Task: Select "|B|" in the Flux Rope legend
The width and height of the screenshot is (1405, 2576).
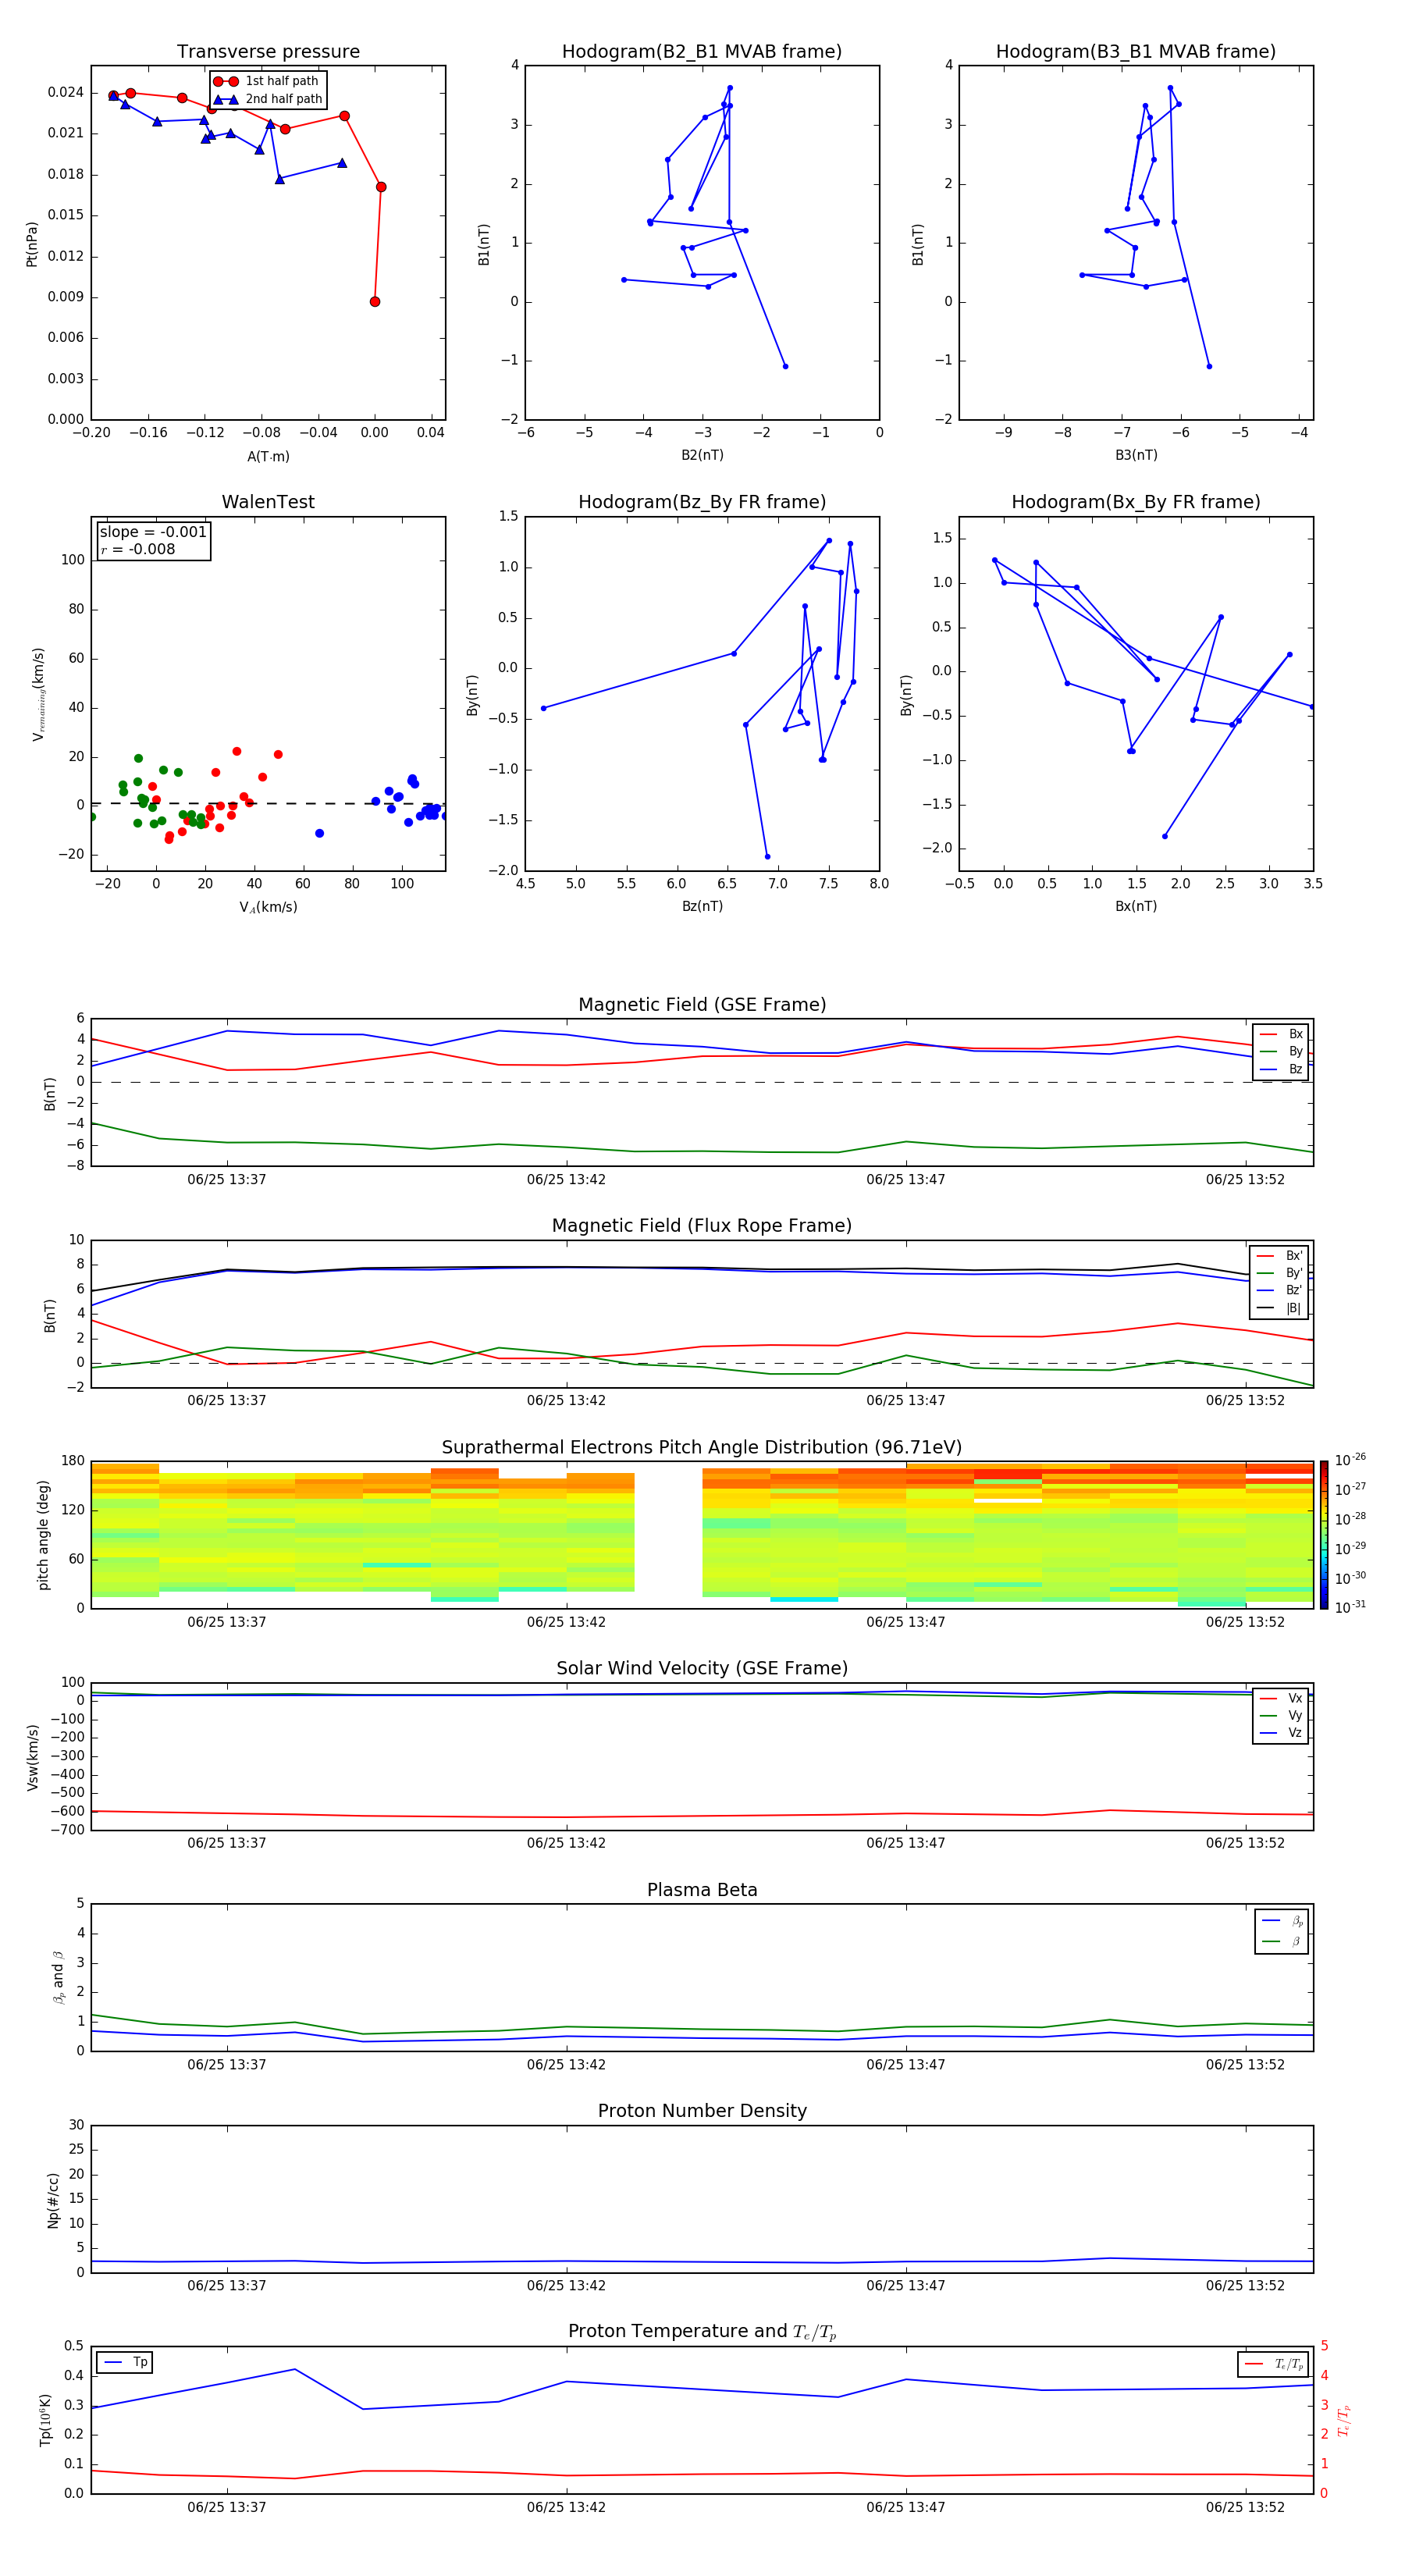Action: (x=1280, y=1308)
